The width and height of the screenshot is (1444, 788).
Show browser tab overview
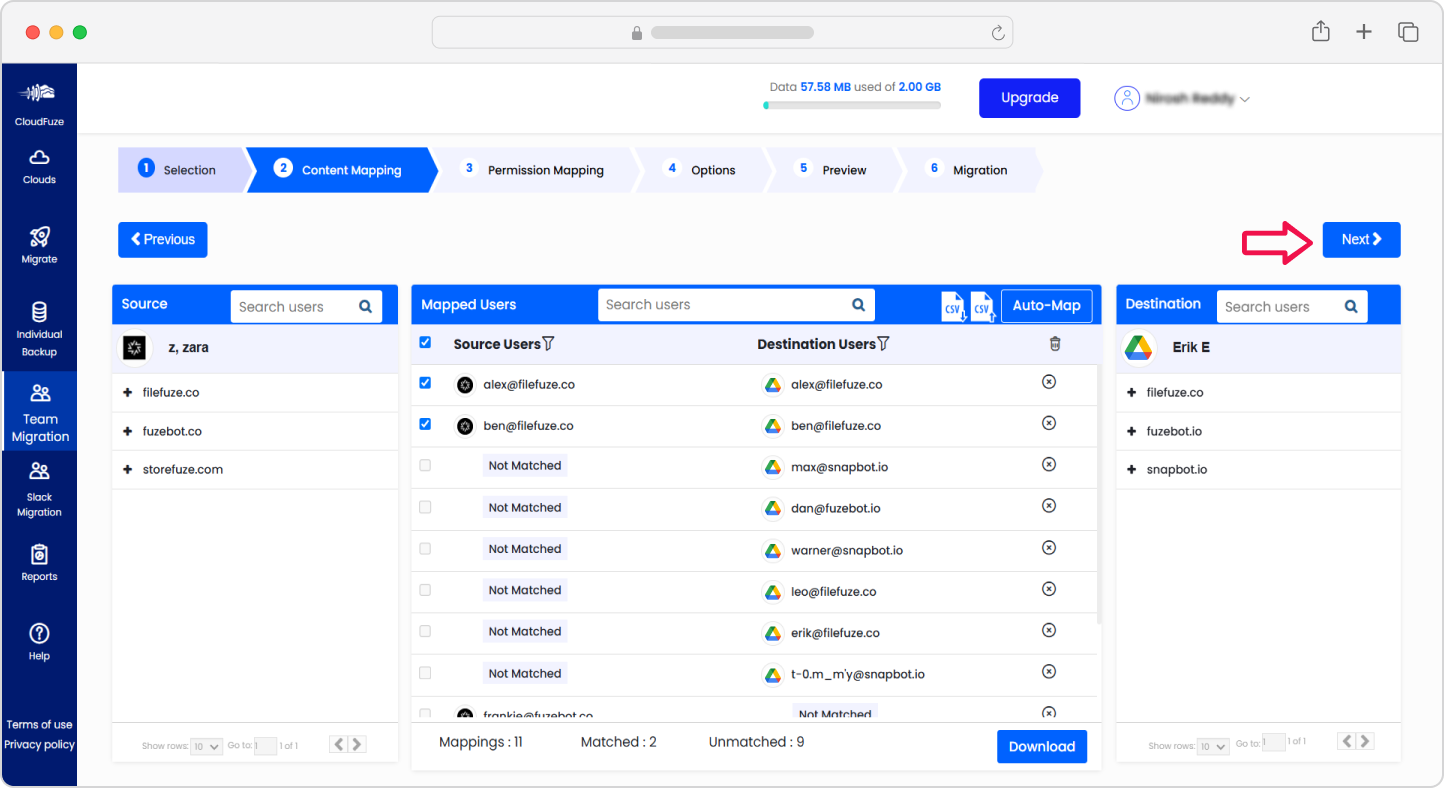(x=1408, y=32)
